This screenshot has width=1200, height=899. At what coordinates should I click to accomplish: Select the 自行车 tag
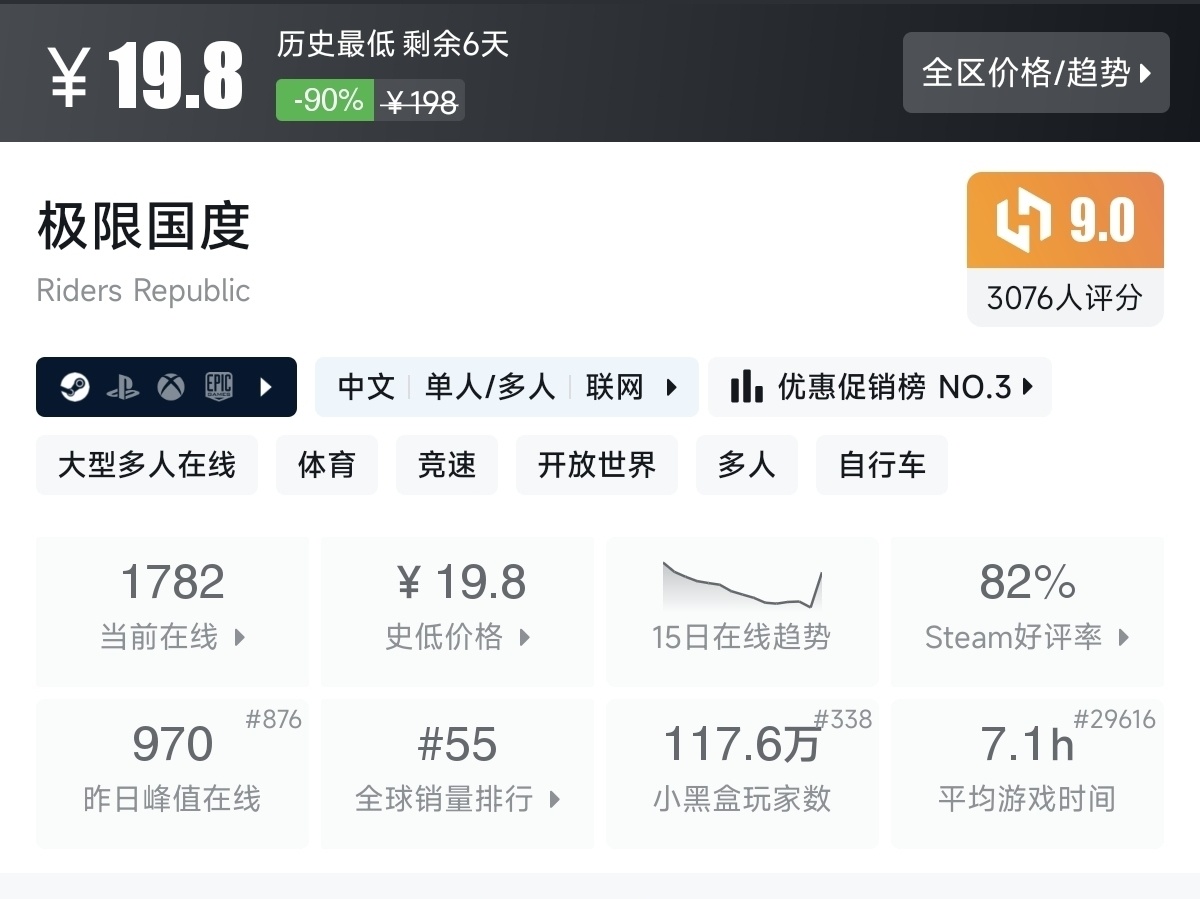[881, 465]
